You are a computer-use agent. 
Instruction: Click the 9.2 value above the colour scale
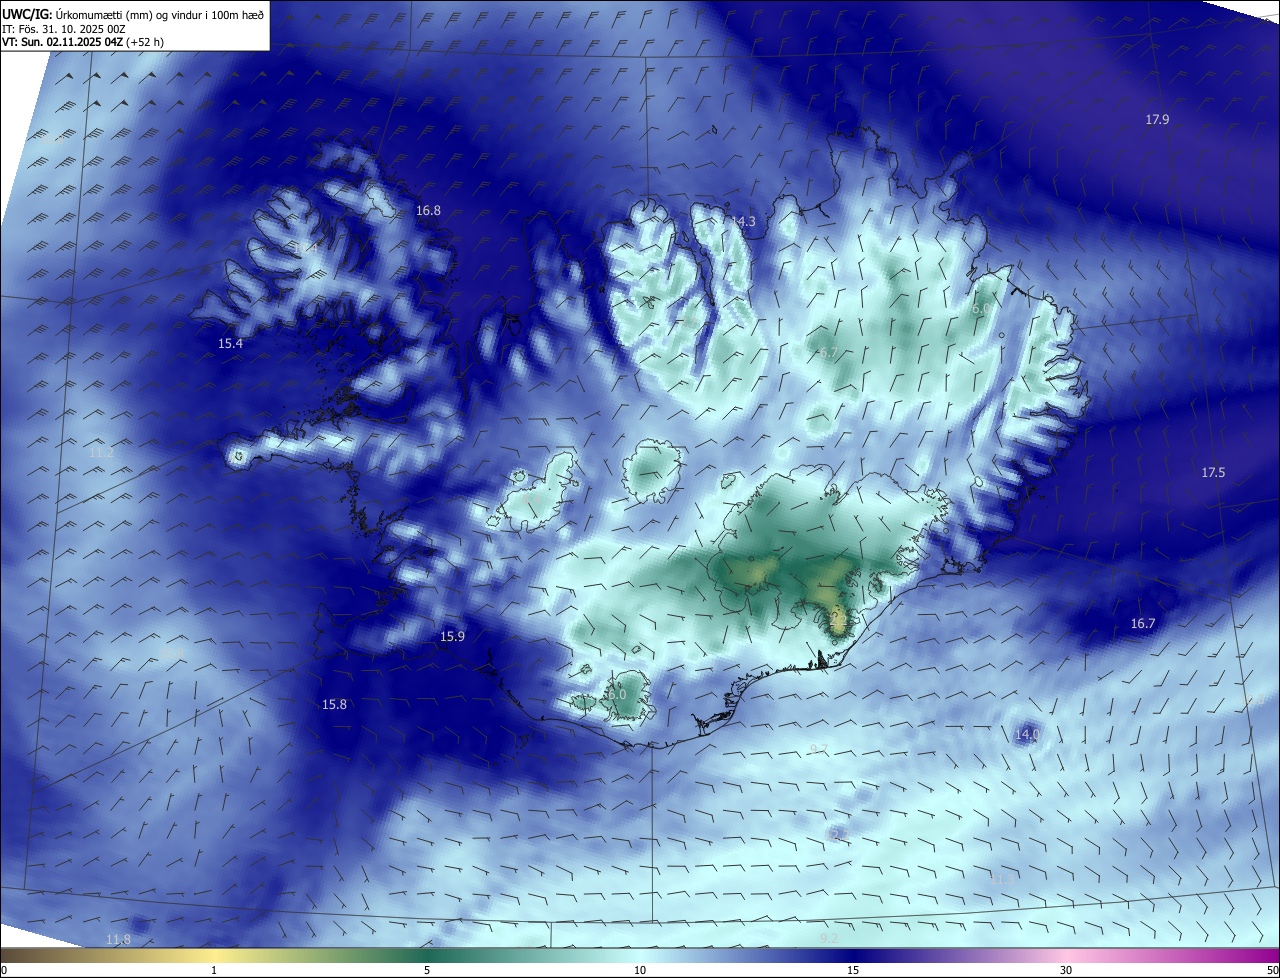[x=828, y=937]
